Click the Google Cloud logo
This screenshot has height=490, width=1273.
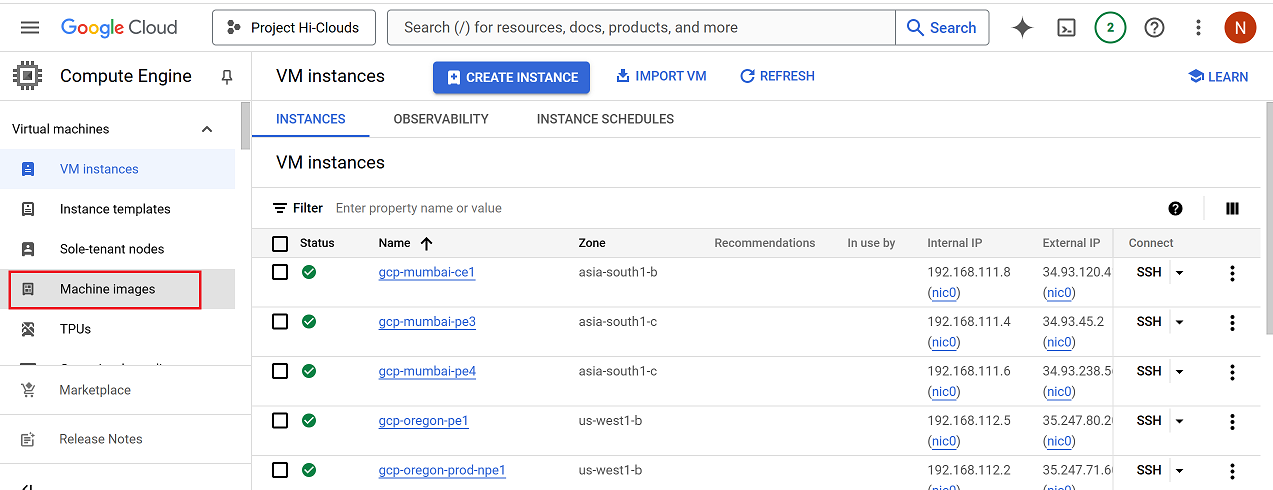(x=119, y=28)
